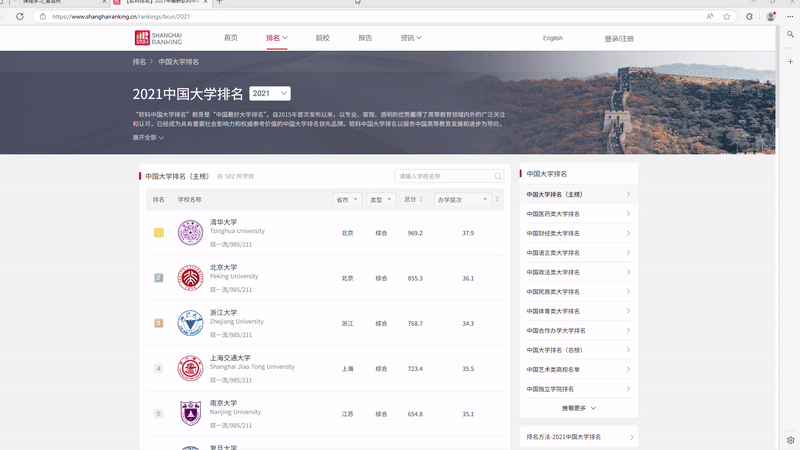Open the 排名 navigation dropdown
Viewport: 800px width, 450px height.
[277, 38]
